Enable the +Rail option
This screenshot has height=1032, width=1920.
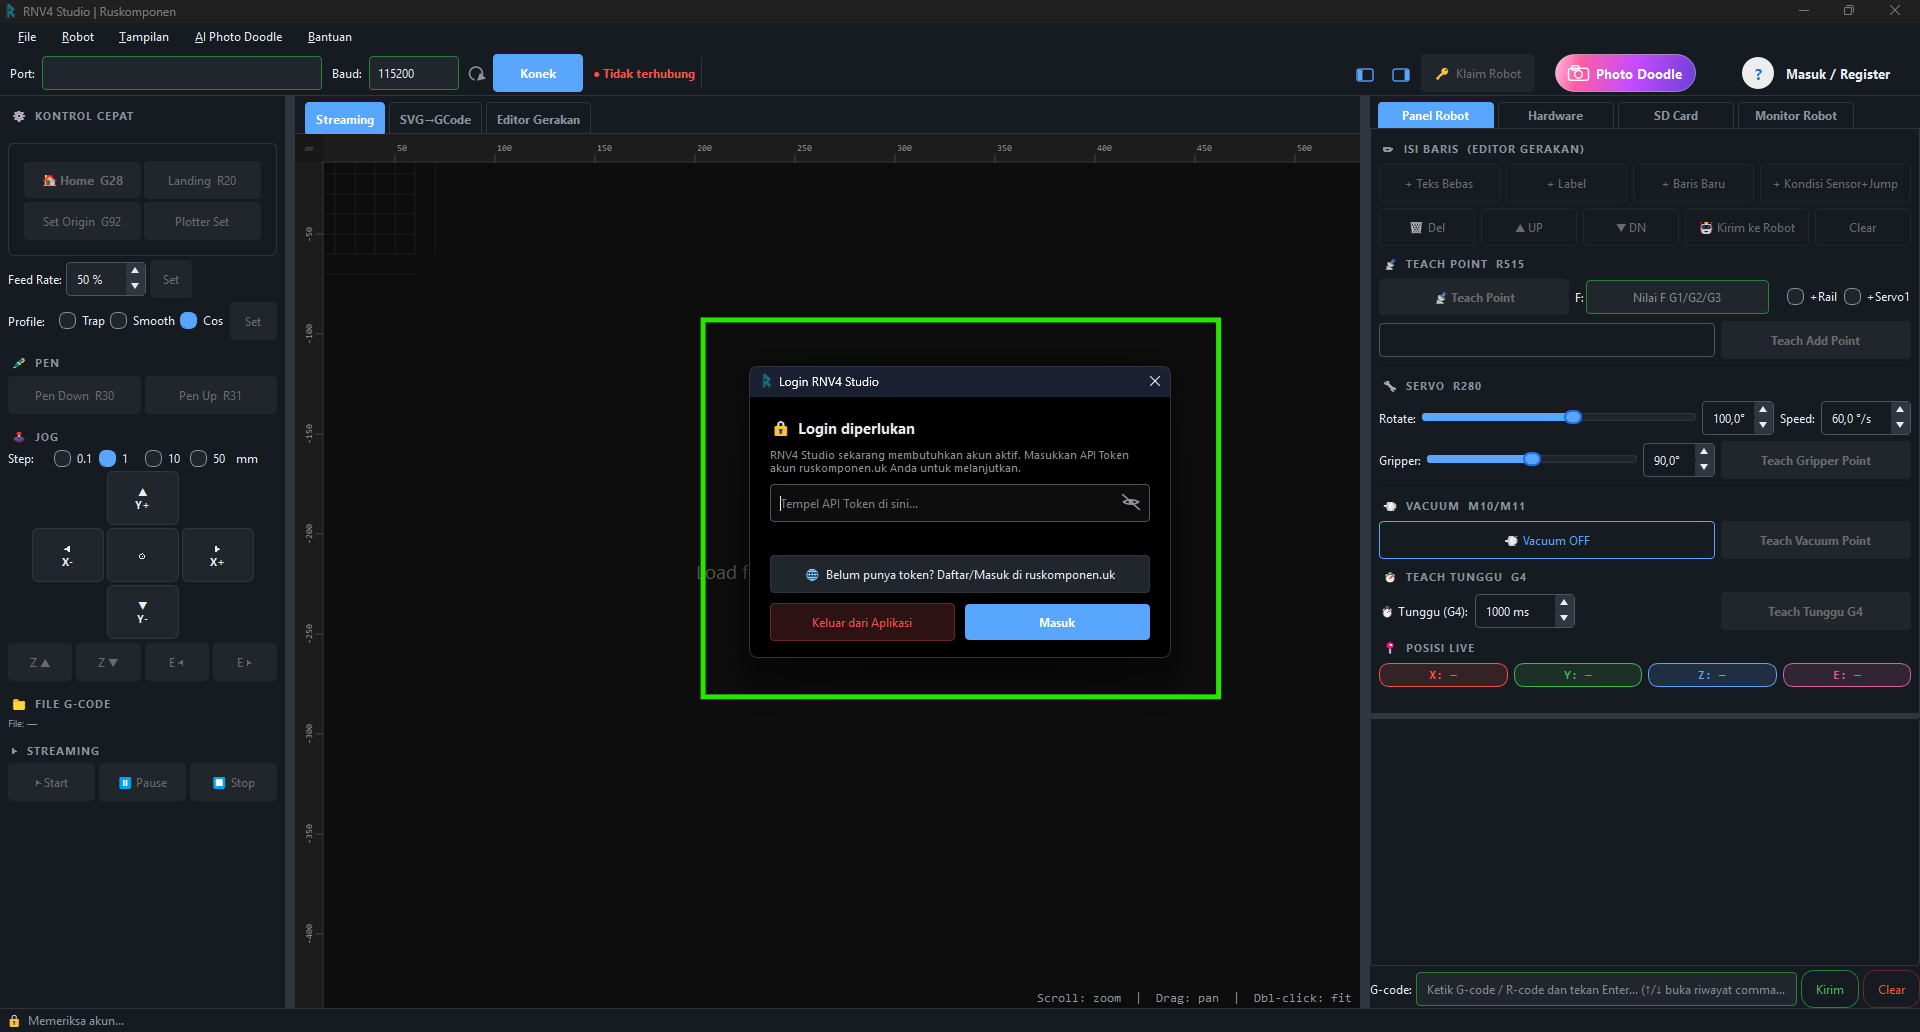tap(1795, 297)
